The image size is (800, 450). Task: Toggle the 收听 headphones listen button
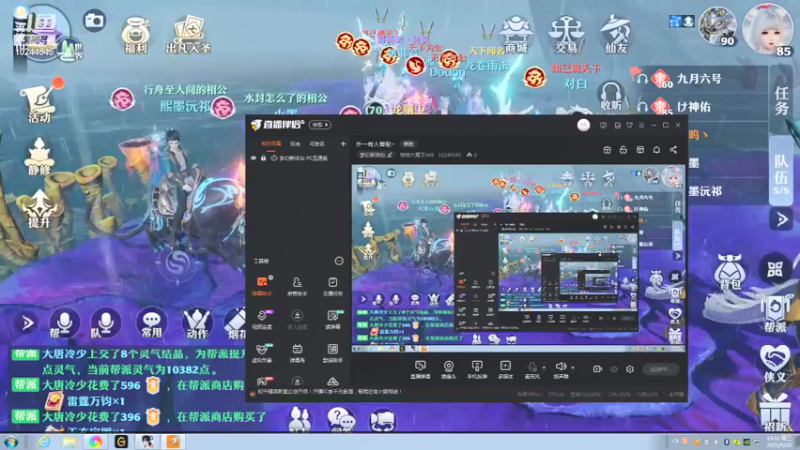point(611,96)
